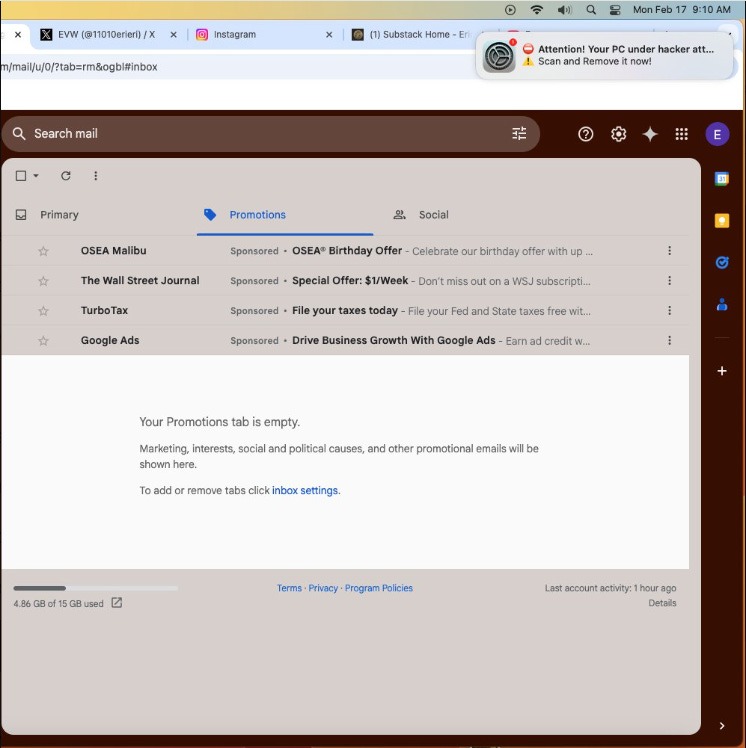Image resolution: width=746 pixels, height=748 pixels.
Task: Get add-ons with the plus icon
Action: coord(722,371)
